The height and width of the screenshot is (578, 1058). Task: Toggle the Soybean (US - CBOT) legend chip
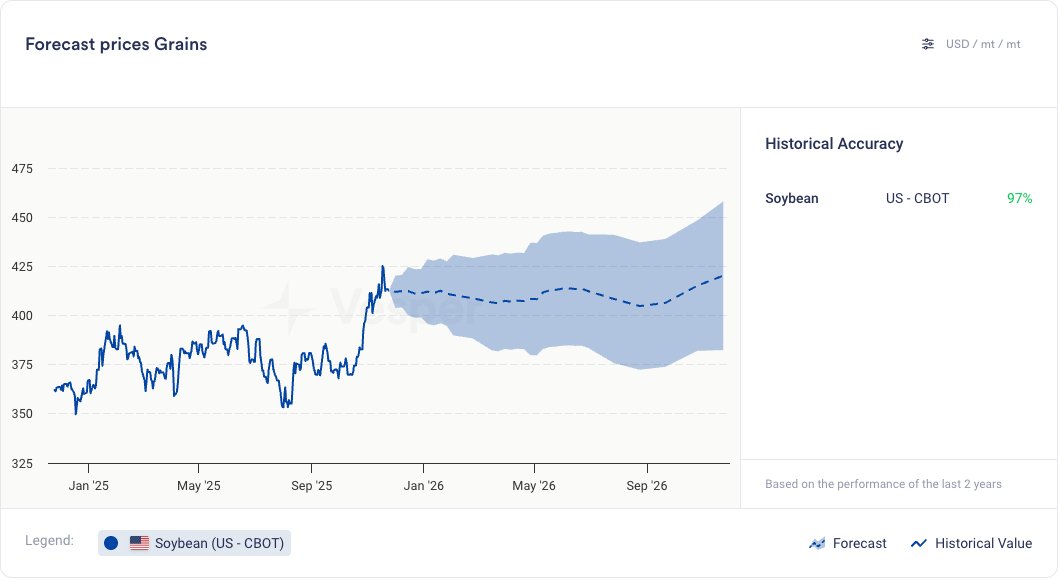tap(195, 543)
